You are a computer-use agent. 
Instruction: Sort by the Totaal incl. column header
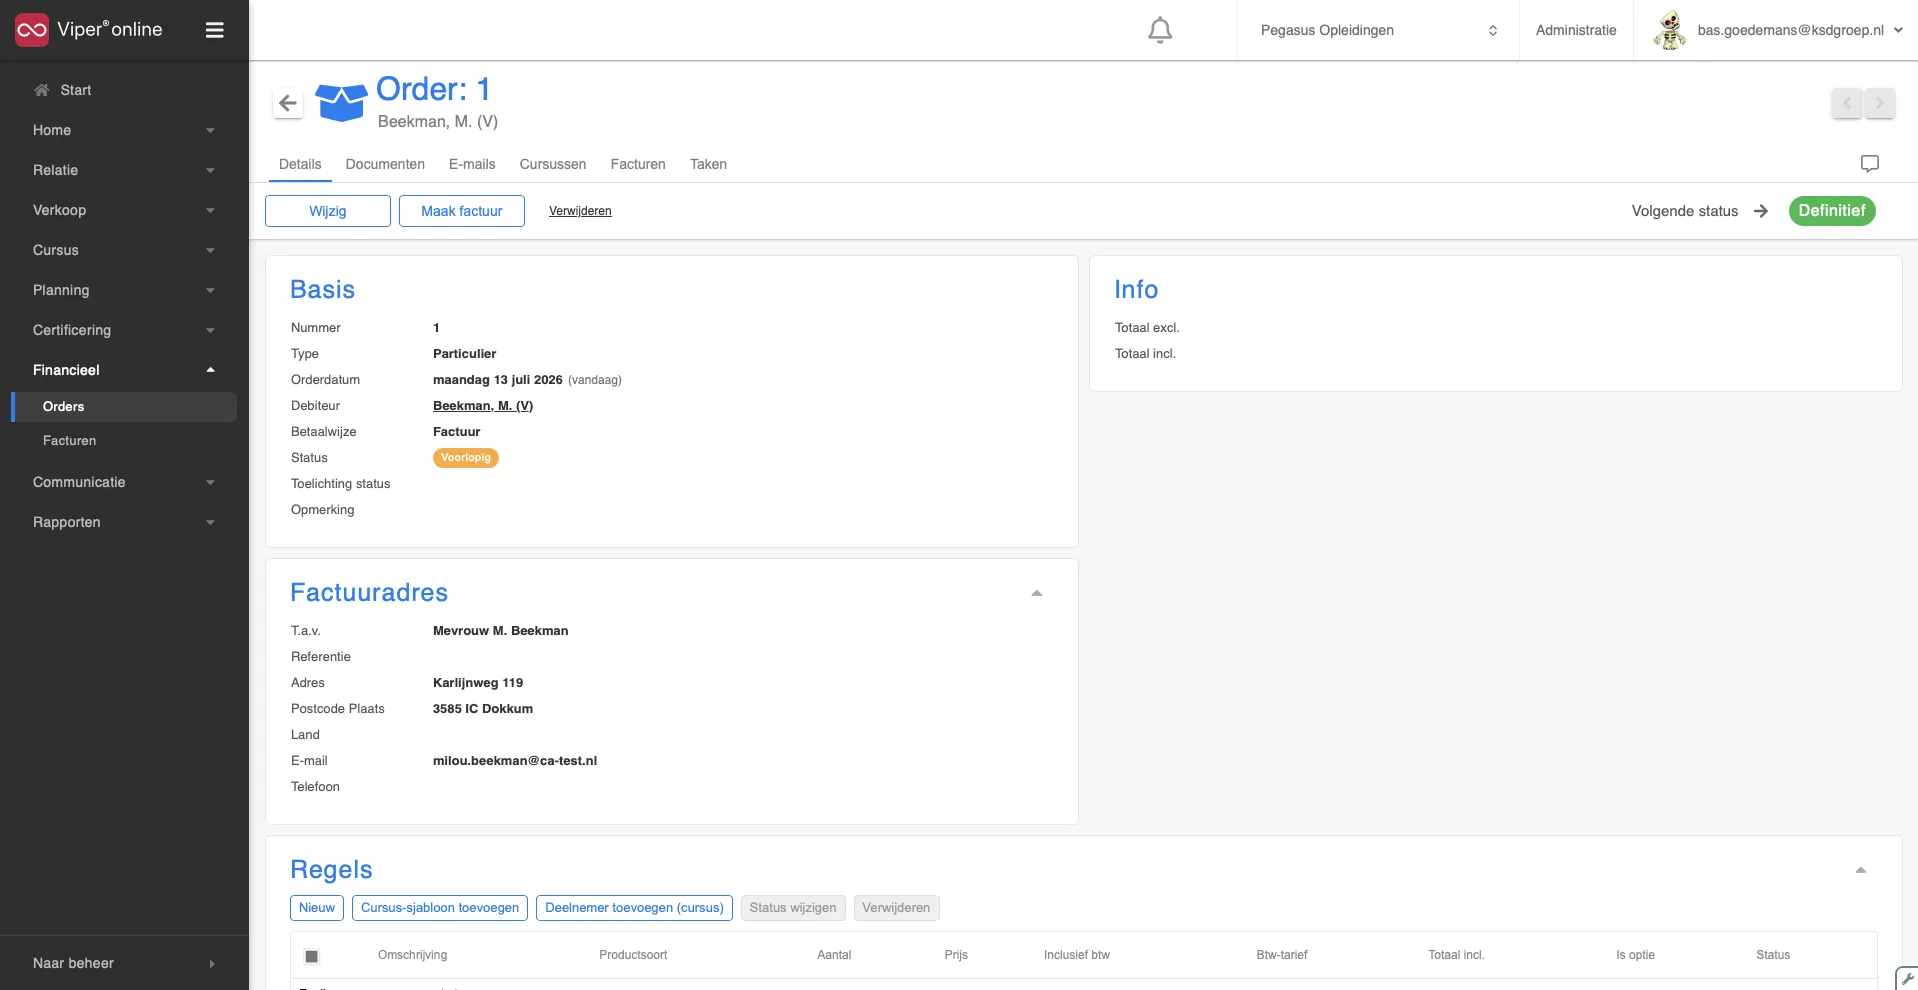[x=1456, y=955]
